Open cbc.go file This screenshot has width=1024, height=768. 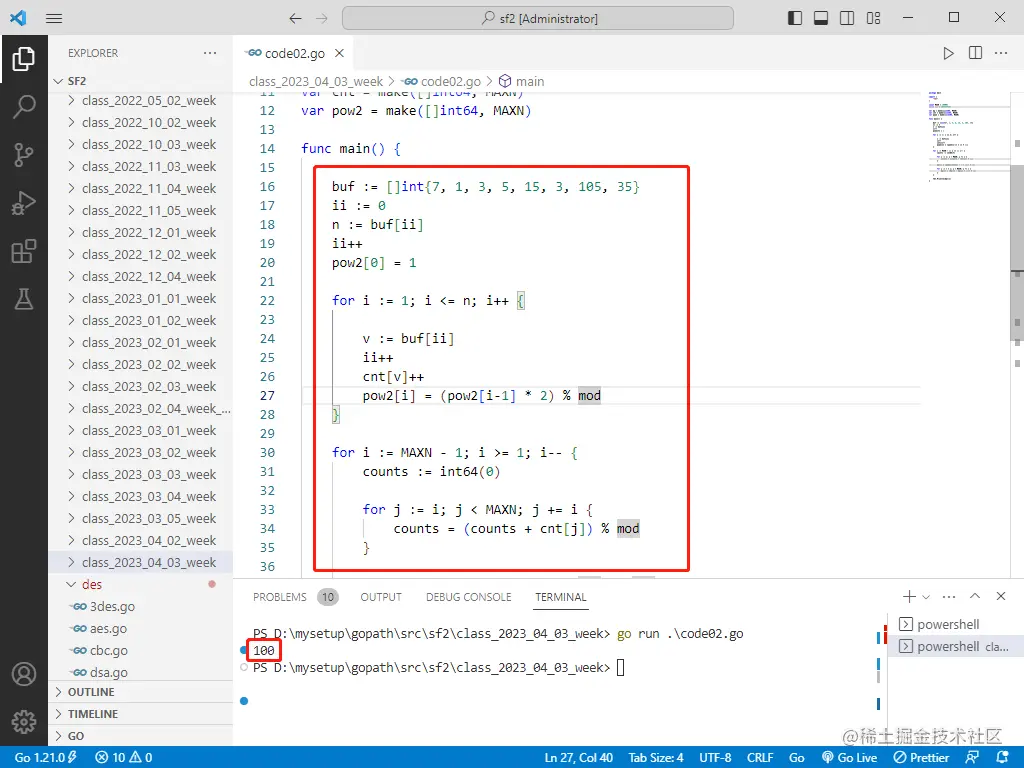point(140,650)
